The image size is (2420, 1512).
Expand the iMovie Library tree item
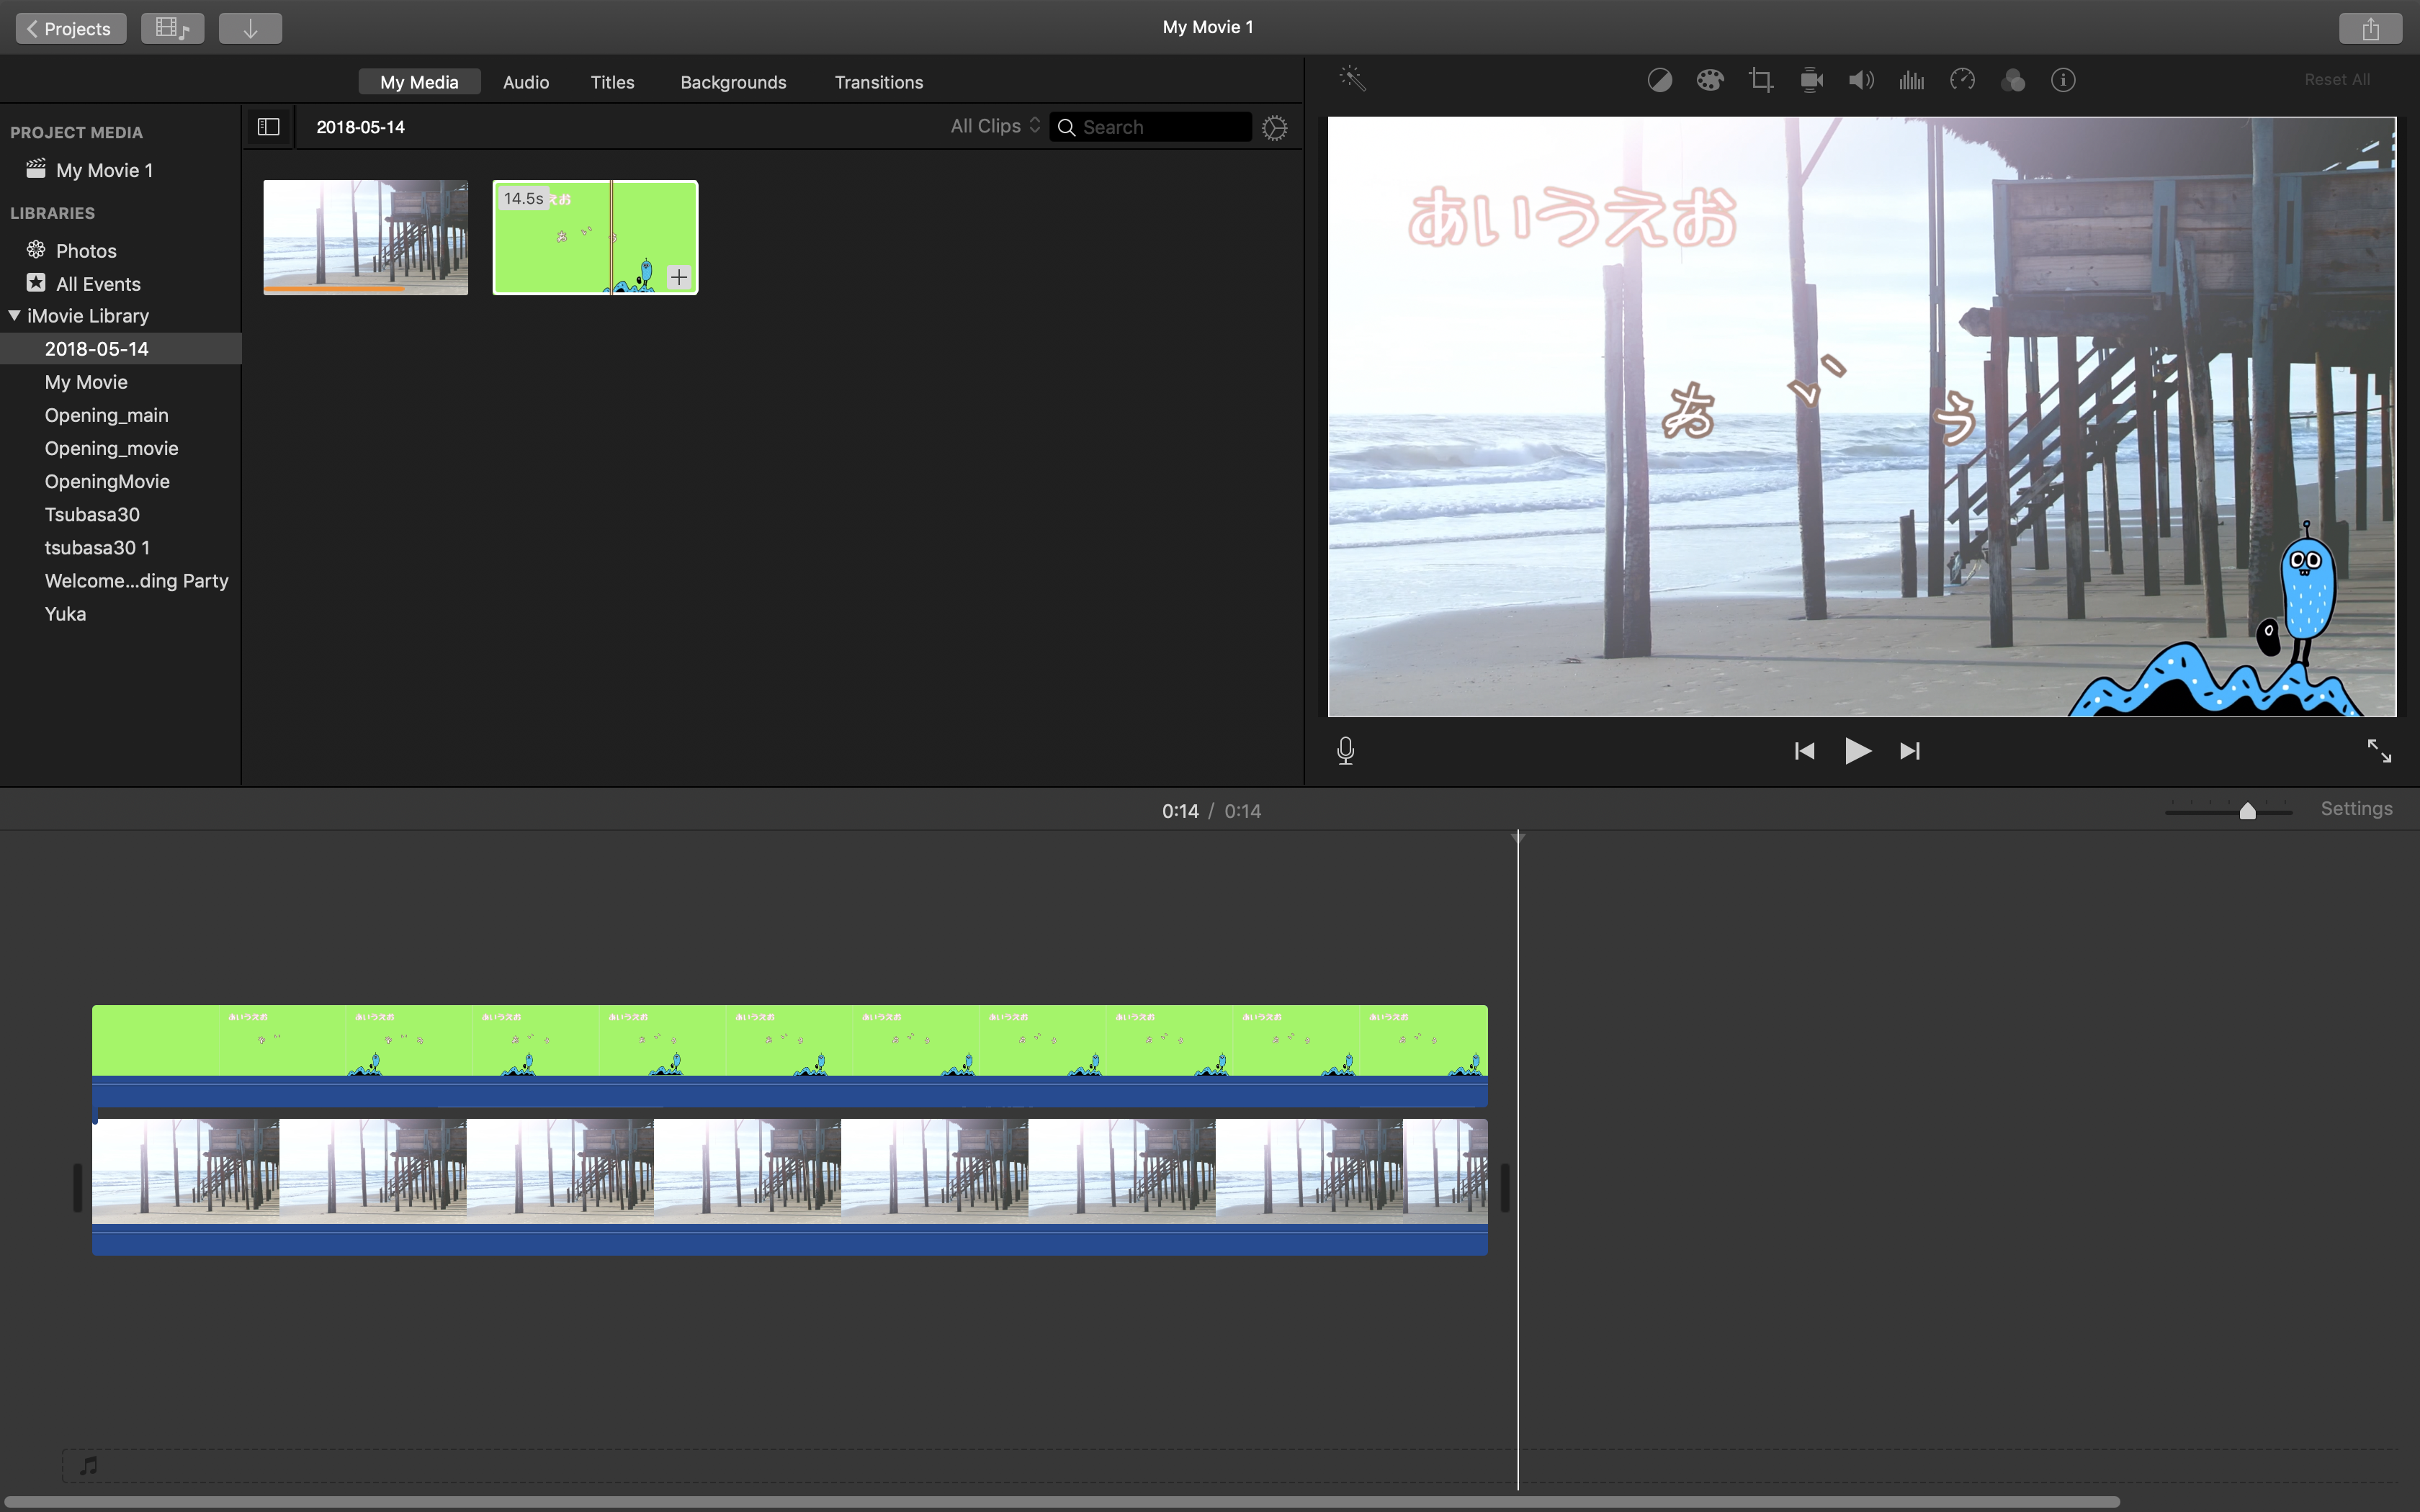[x=14, y=315]
